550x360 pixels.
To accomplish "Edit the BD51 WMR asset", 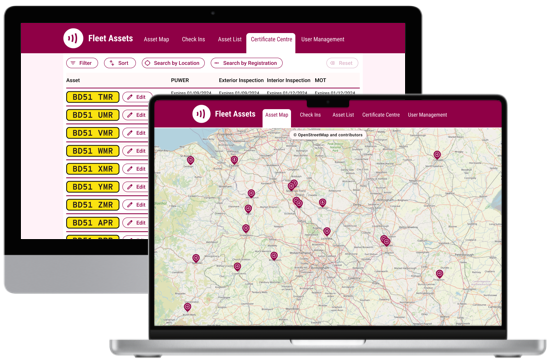I will point(136,151).
